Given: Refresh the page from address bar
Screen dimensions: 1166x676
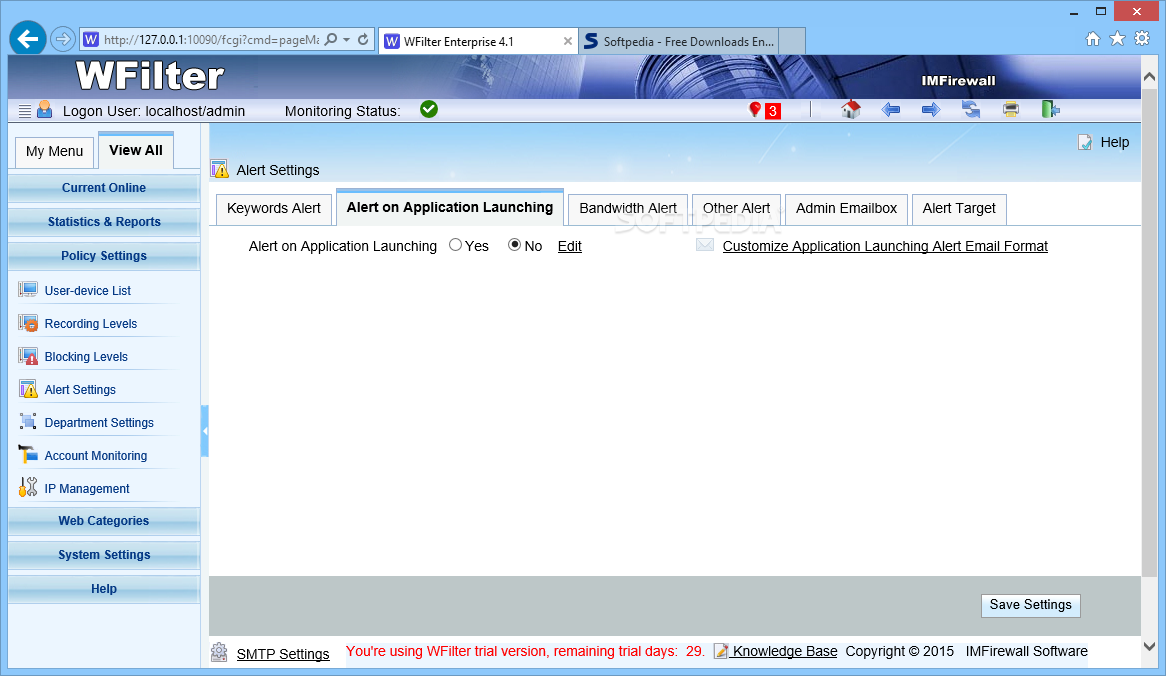Looking at the screenshot, I should [x=363, y=39].
